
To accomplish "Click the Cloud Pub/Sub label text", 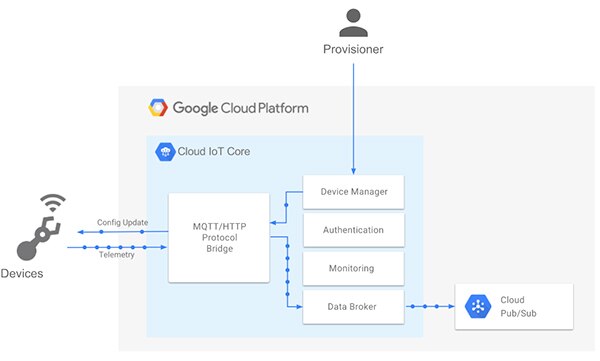I will 518,307.
